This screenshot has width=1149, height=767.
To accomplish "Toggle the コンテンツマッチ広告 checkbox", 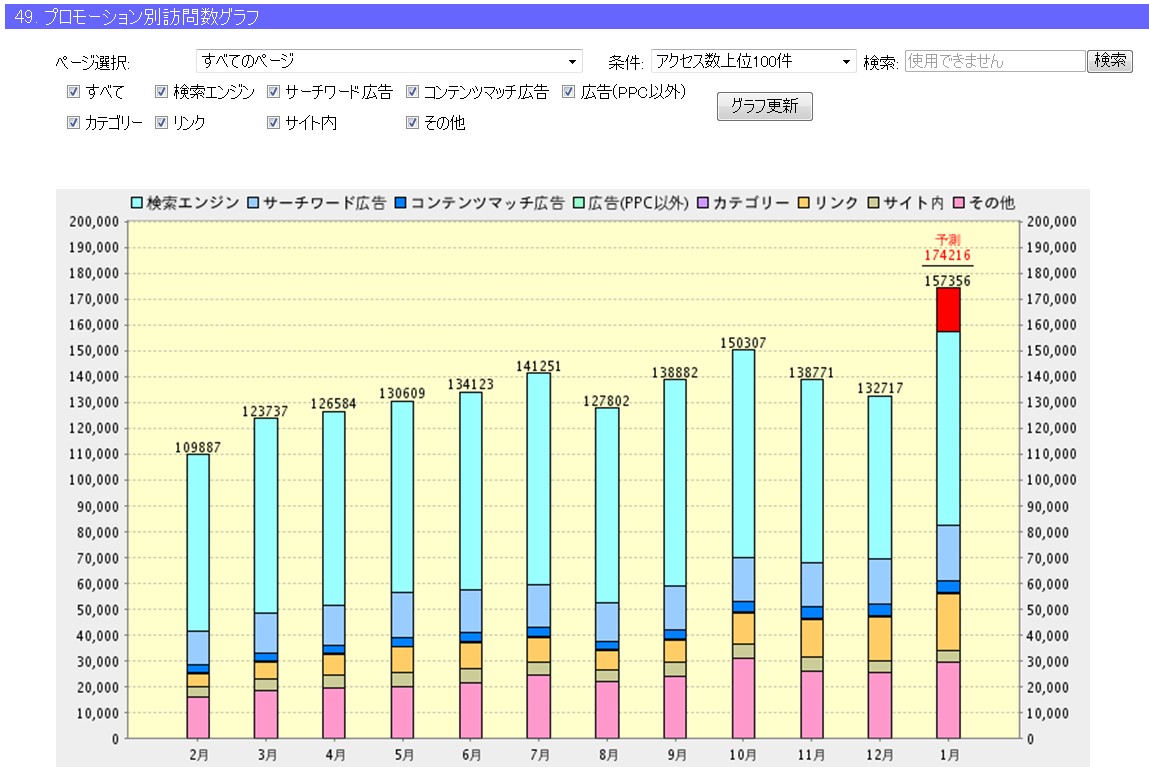I will coord(413,92).
